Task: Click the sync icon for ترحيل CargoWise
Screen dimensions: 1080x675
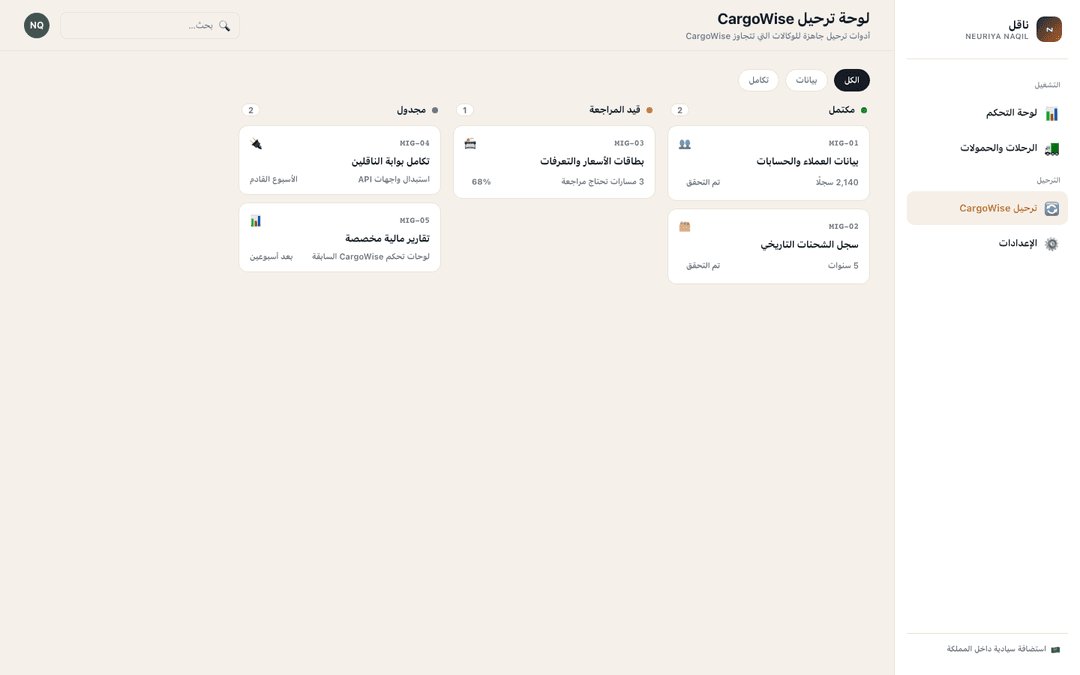Action: point(1051,209)
